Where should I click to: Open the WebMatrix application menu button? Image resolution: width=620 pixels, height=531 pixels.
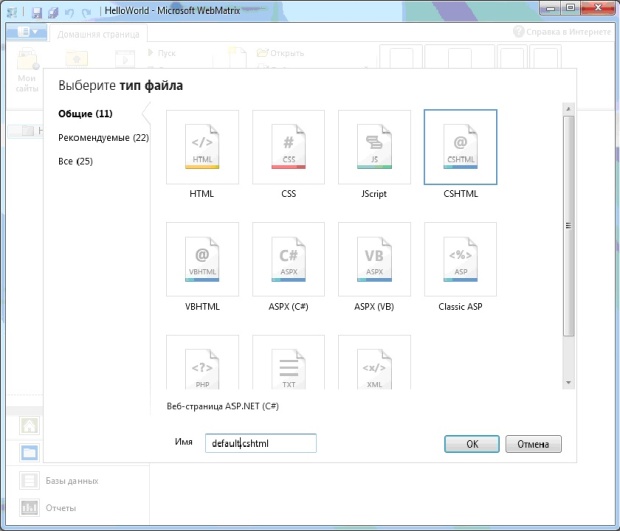[x=27, y=32]
